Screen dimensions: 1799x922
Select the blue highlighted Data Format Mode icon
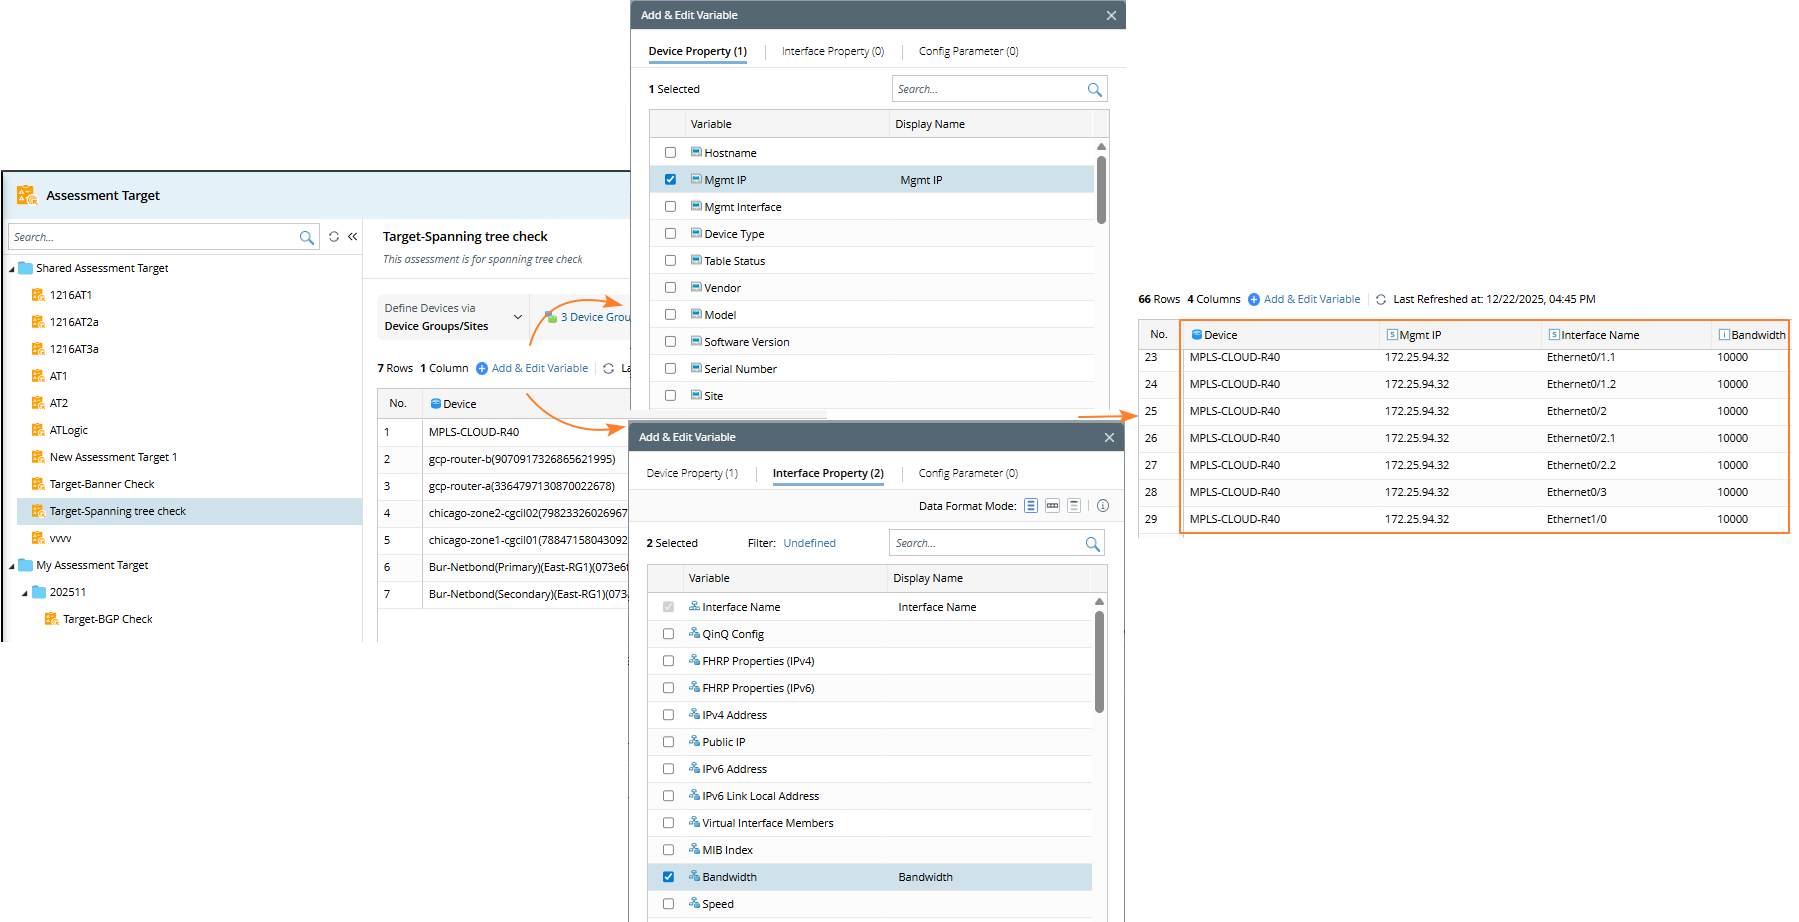[x=1031, y=506]
